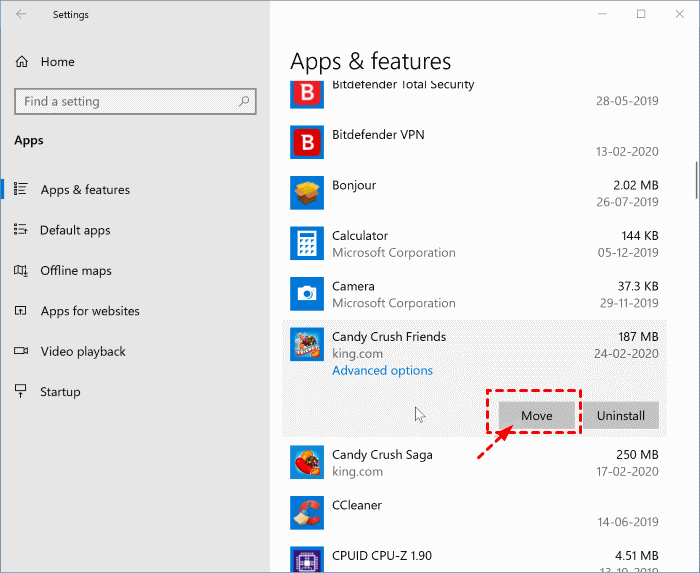700x573 pixels.
Task: Click the 37.3 KB size value
Action: tap(638, 286)
